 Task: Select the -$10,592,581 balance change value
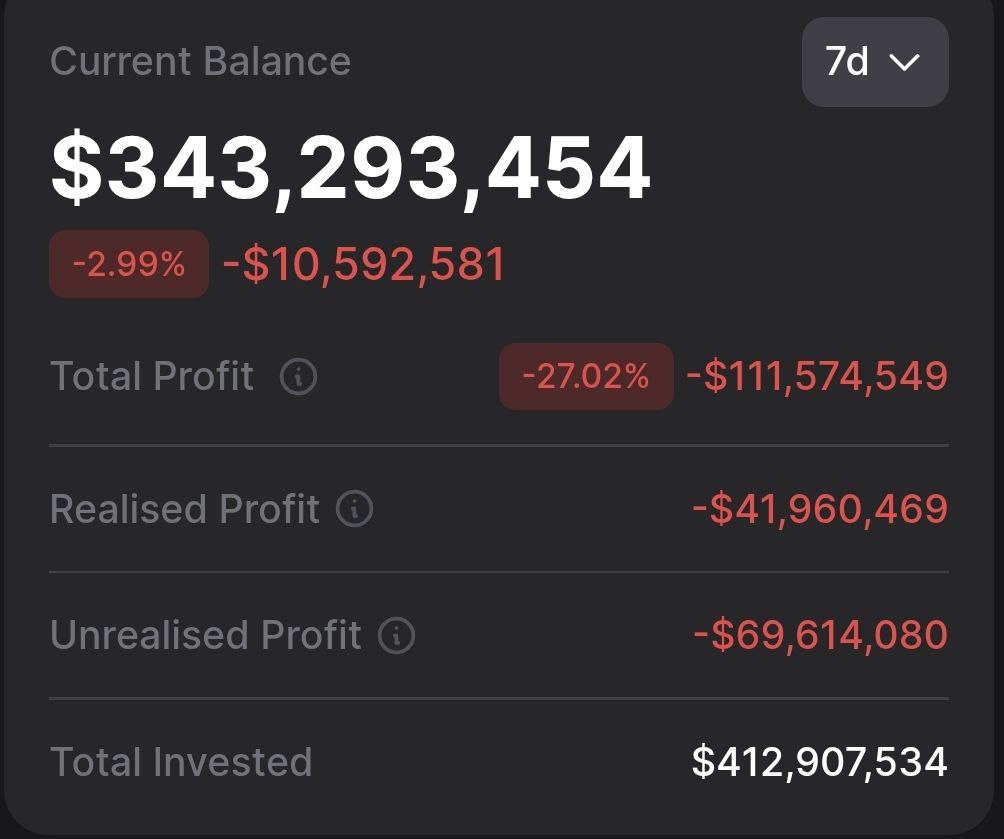364,265
